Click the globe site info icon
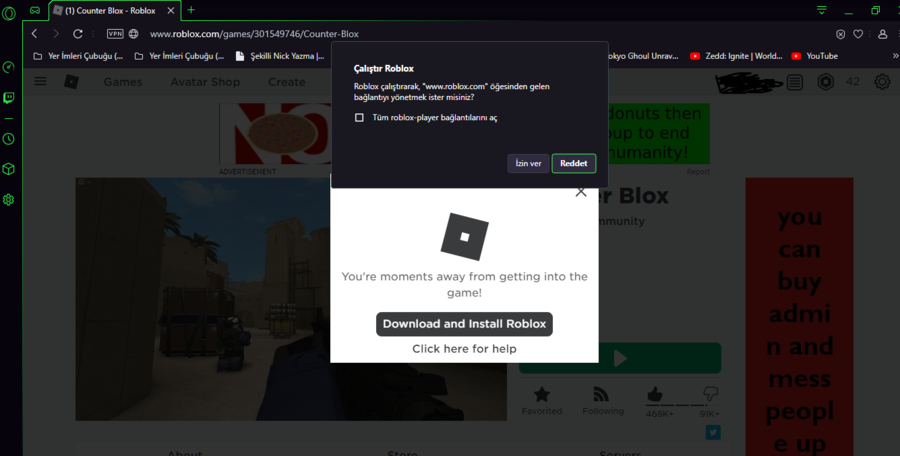 pyautogui.click(x=133, y=34)
